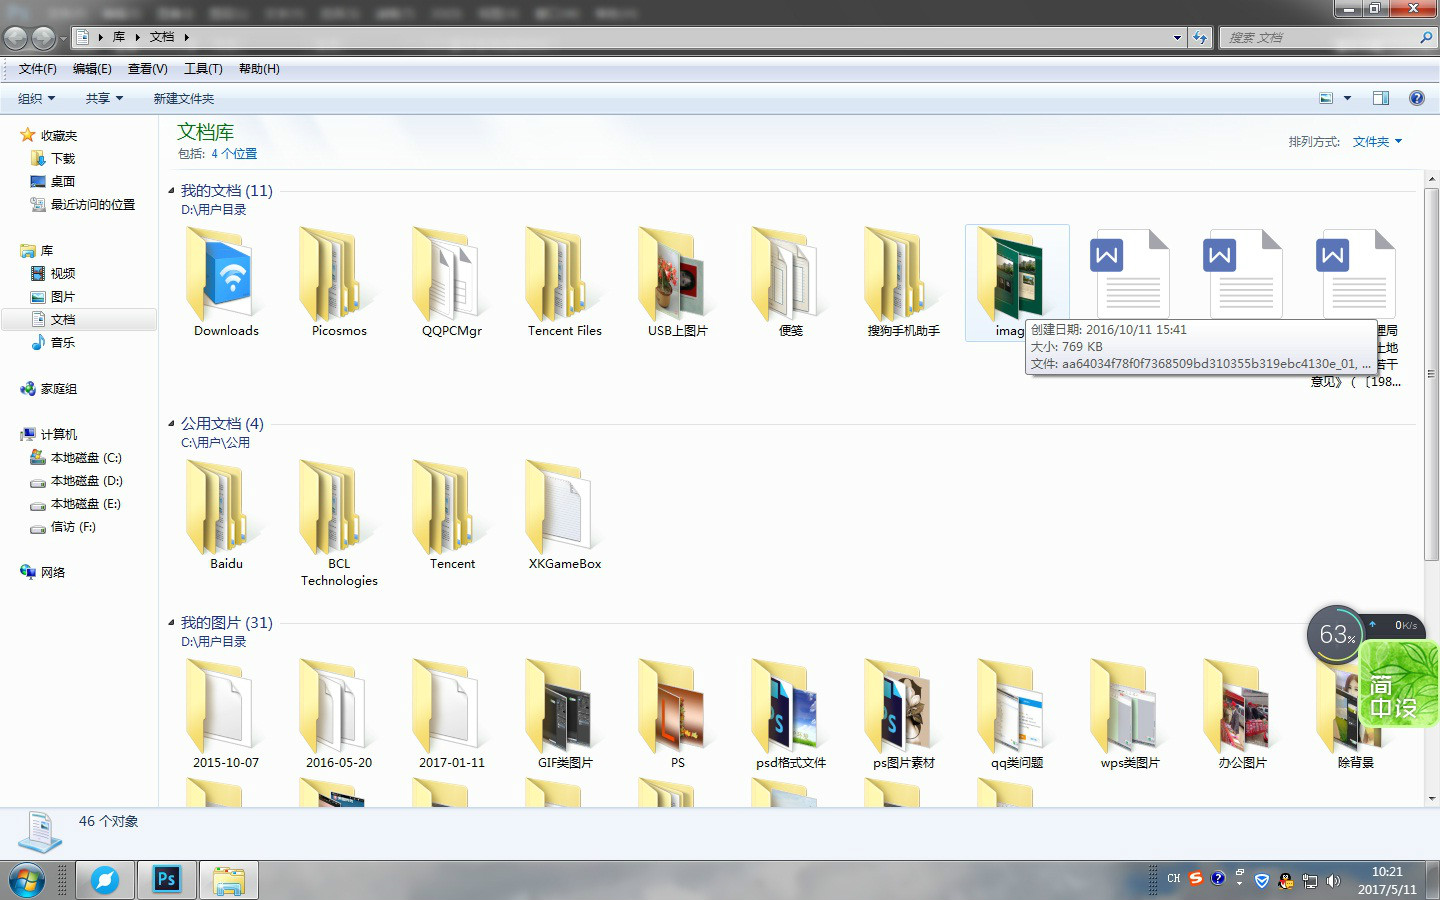The width and height of the screenshot is (1440, 900).
Task: Click the volume speaker tray icon
Action: [1333, 881]
